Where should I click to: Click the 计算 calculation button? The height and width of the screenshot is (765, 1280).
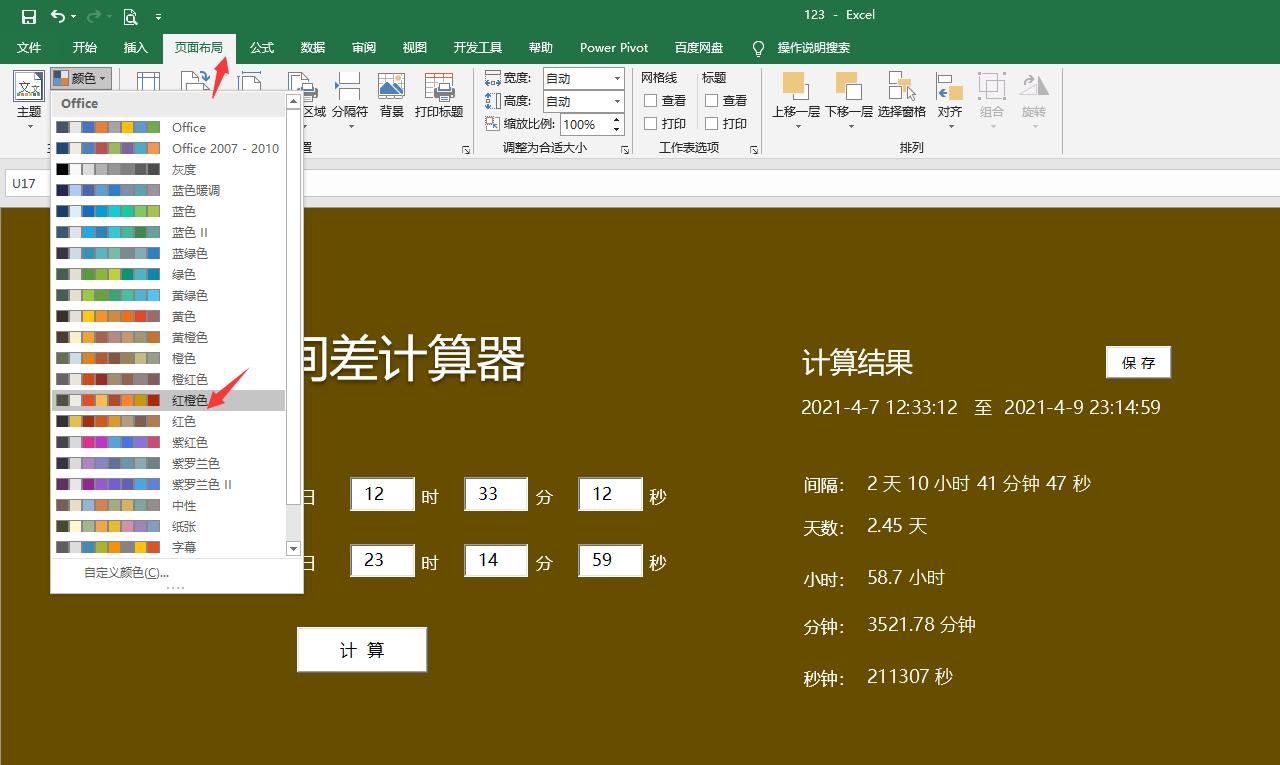[x=361, y=649]
